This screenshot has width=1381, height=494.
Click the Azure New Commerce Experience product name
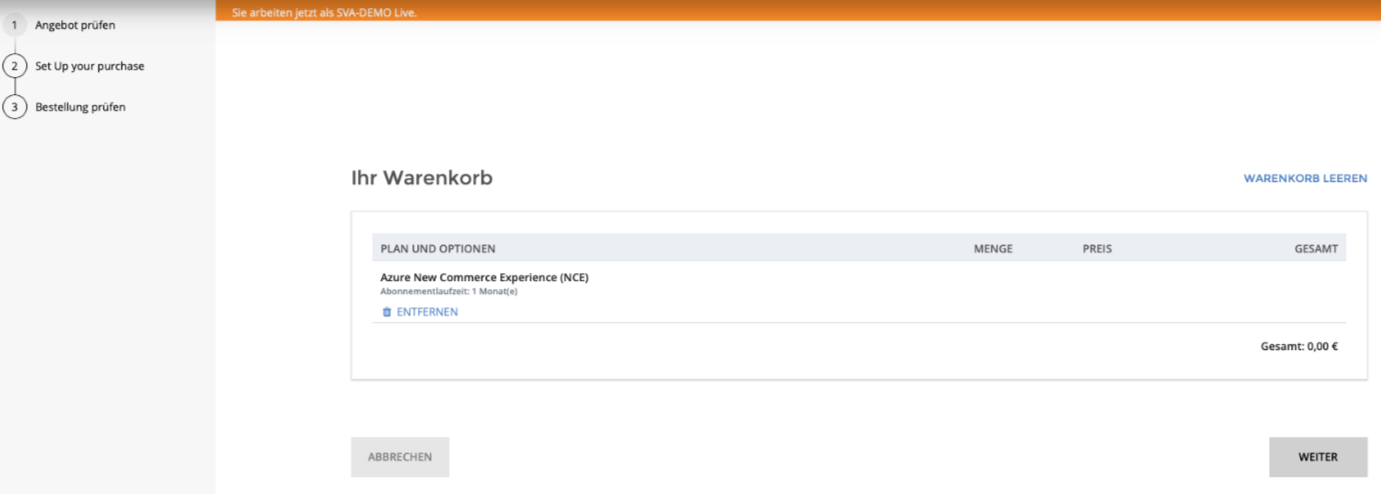click(484, 277)
